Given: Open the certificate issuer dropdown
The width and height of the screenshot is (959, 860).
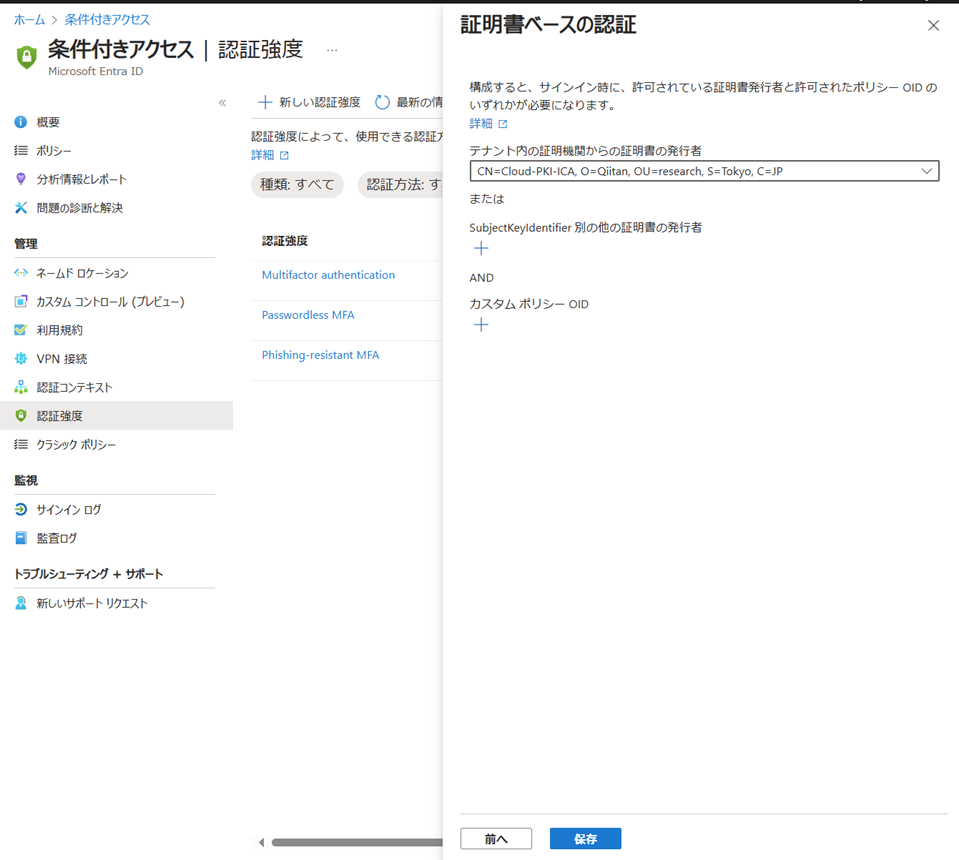Looking at the screenshot, I should click(x=705, y=171).
